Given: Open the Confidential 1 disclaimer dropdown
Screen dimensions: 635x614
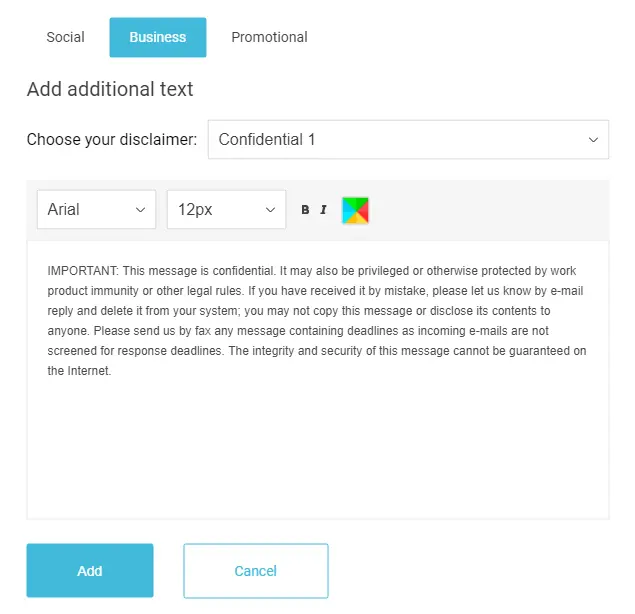Looking at the screenshot, I should (408, 139).
